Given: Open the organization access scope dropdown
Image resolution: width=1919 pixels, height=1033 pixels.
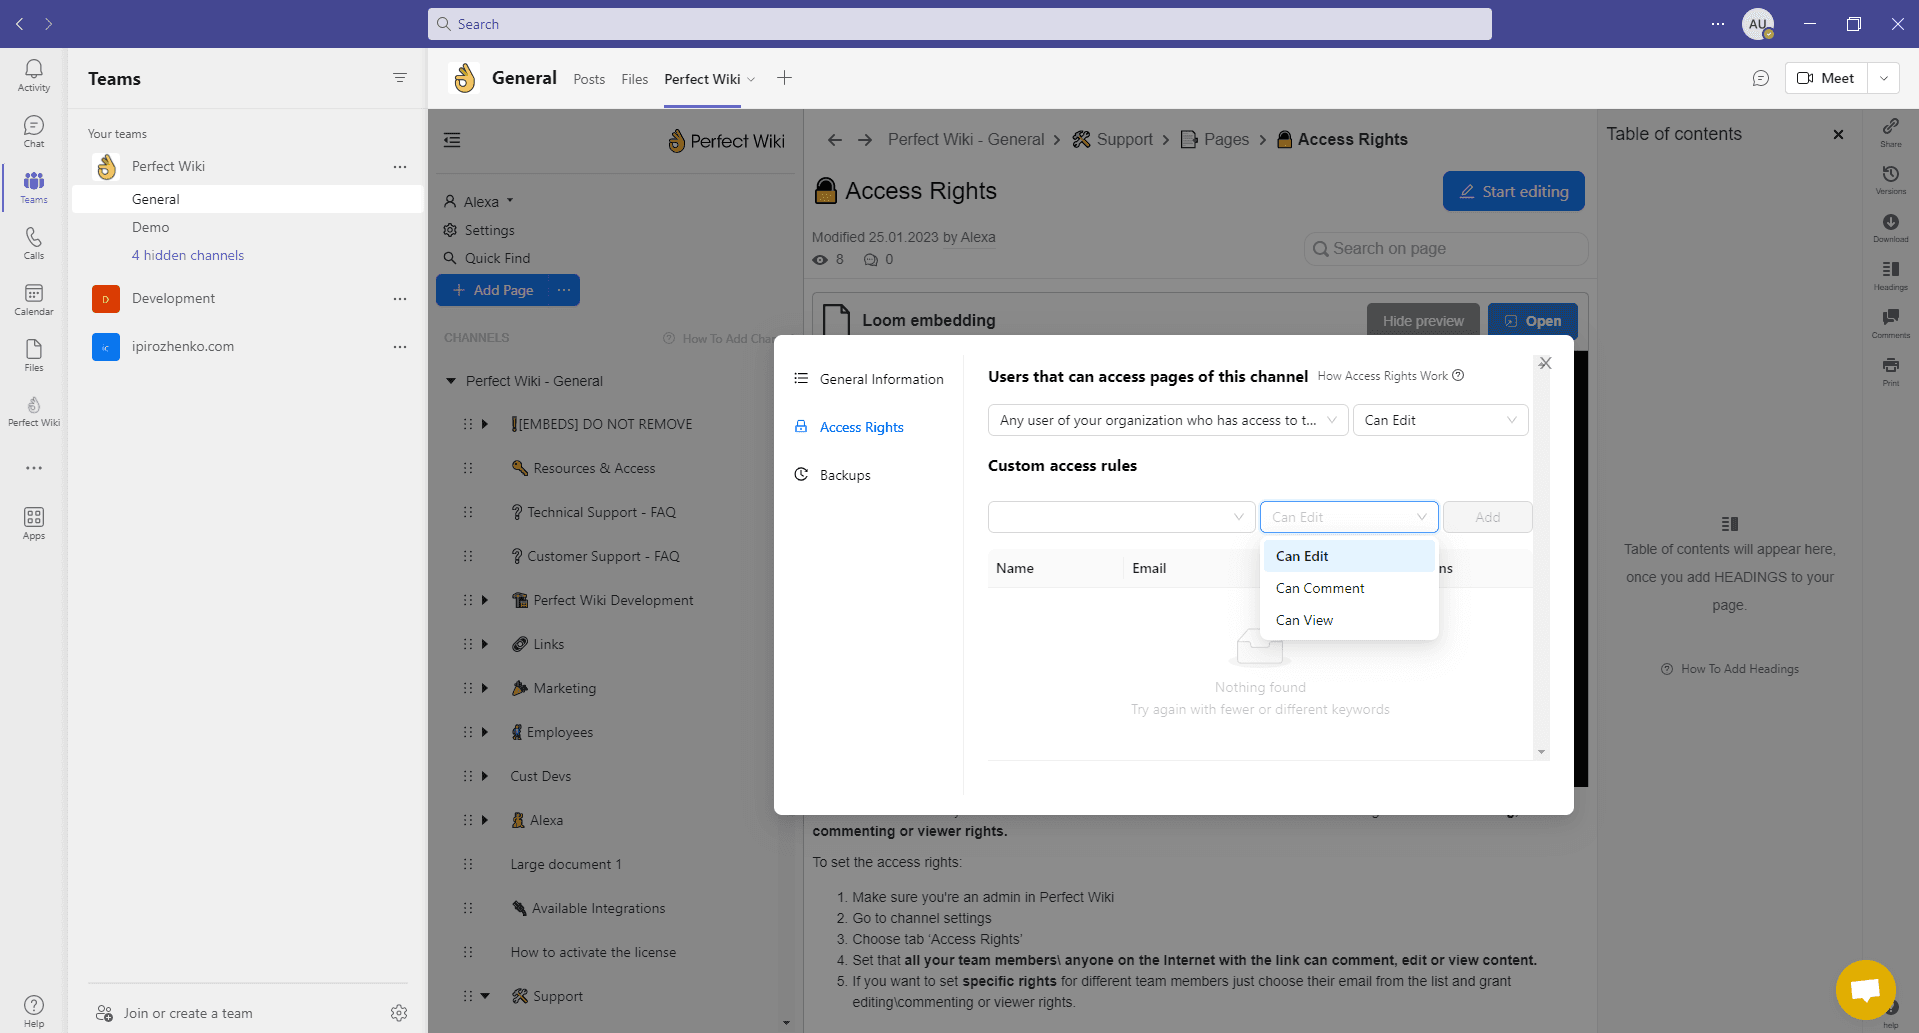Looking at the screenshot, I should [x=1168, y=420].
